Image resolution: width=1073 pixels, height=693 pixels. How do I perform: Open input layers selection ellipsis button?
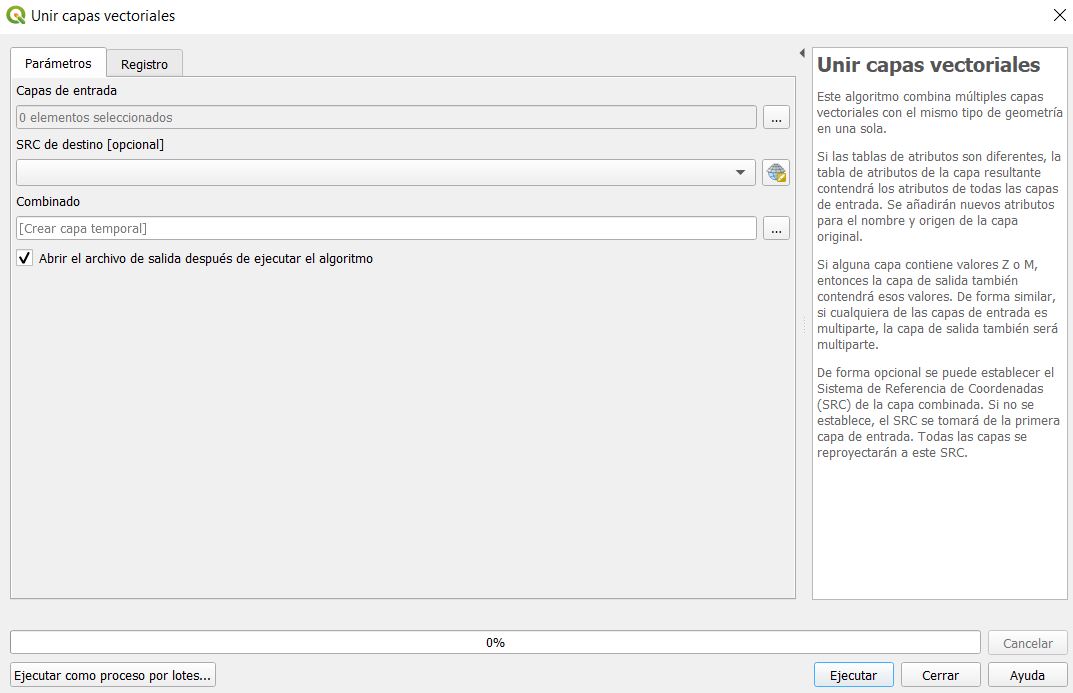pyautogui.click(x=776, y=118)
